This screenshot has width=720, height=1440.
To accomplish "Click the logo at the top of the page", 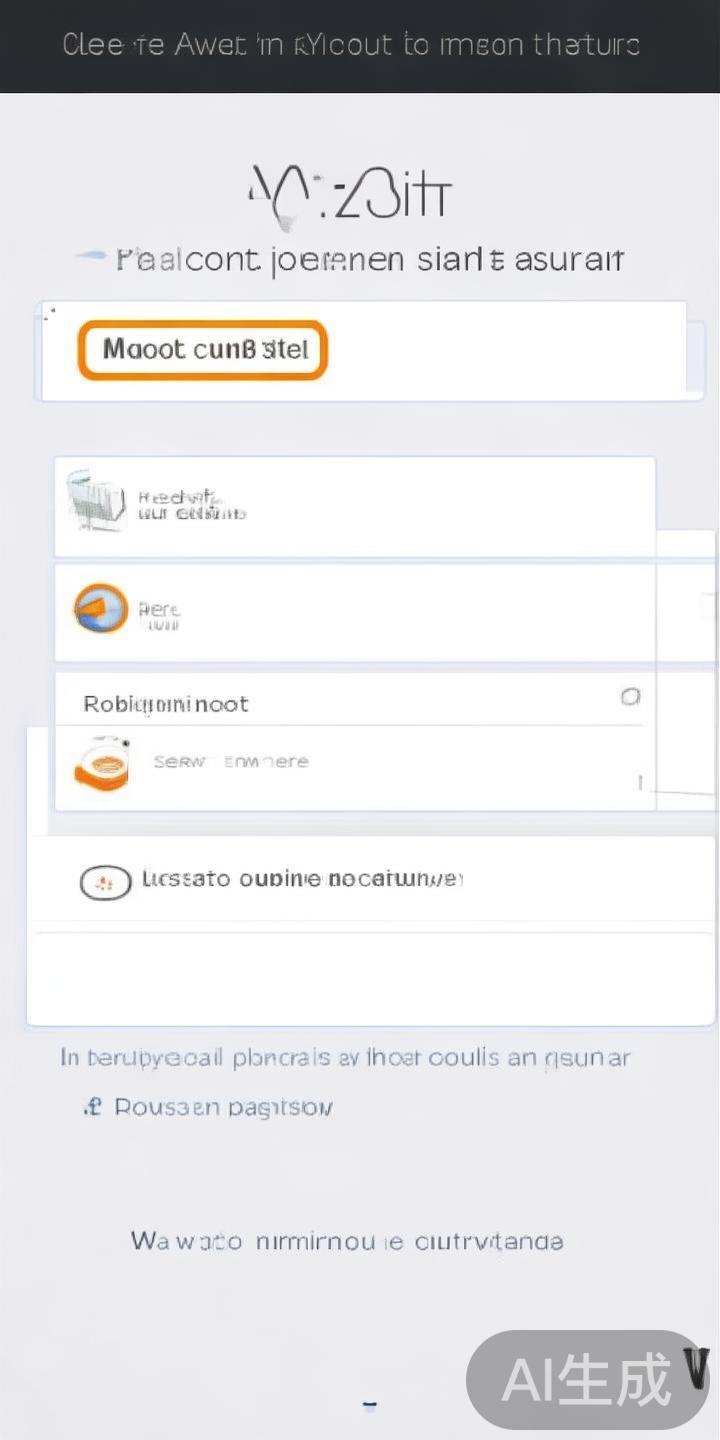I will coord(349,195).
